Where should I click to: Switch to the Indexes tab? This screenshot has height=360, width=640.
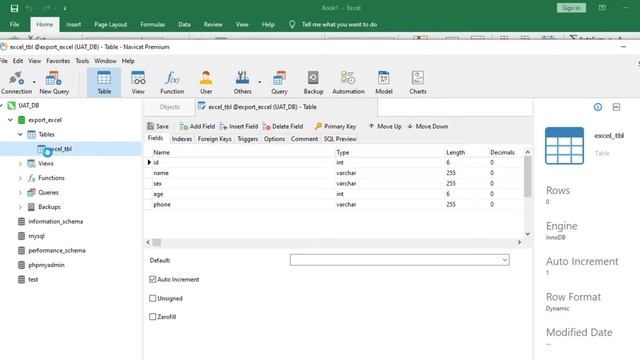point(182,139)
